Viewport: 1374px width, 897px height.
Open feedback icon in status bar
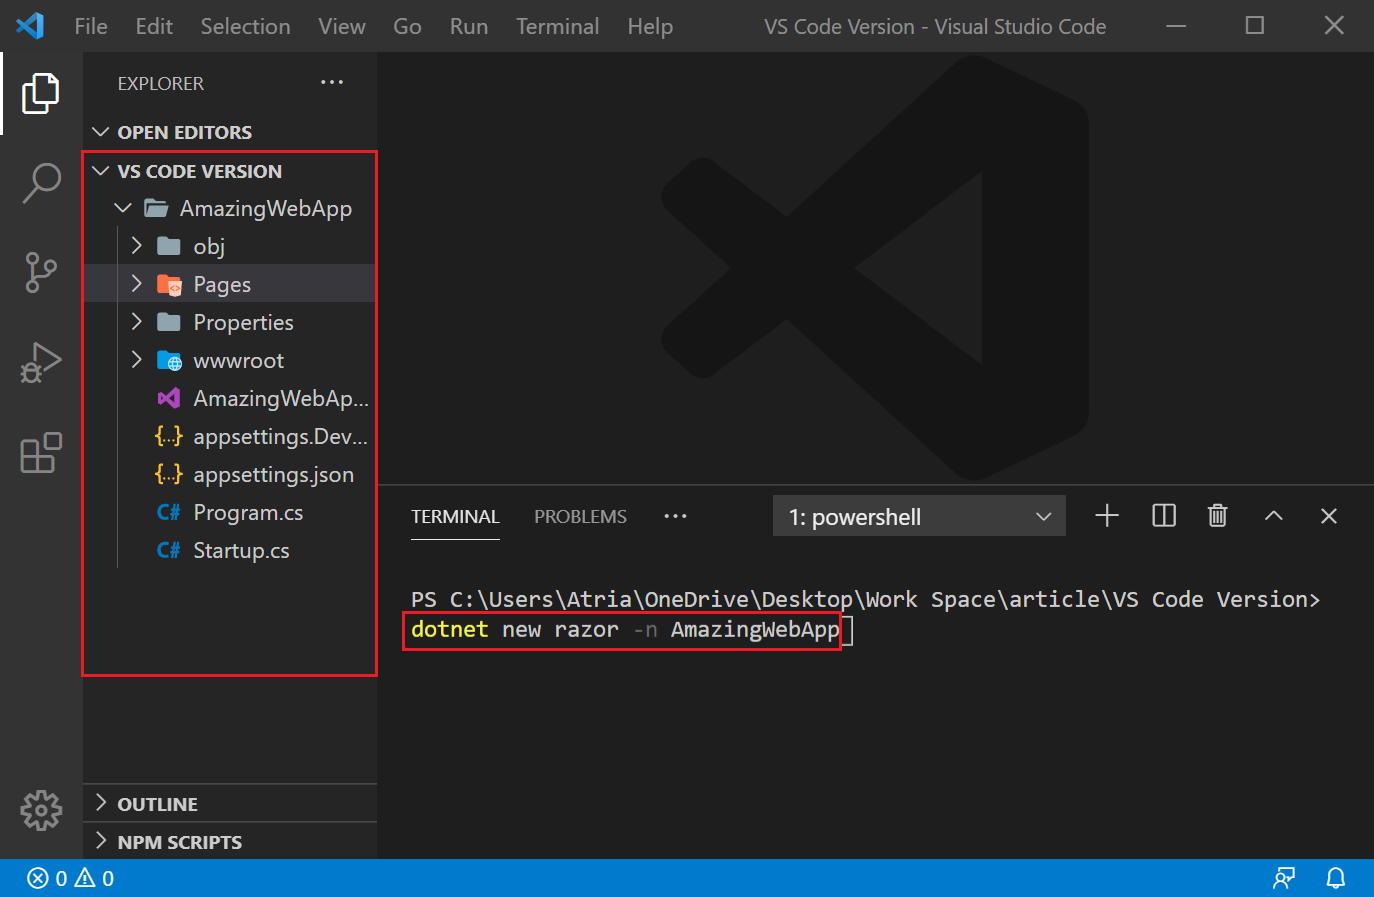(x=1284, y=878)
